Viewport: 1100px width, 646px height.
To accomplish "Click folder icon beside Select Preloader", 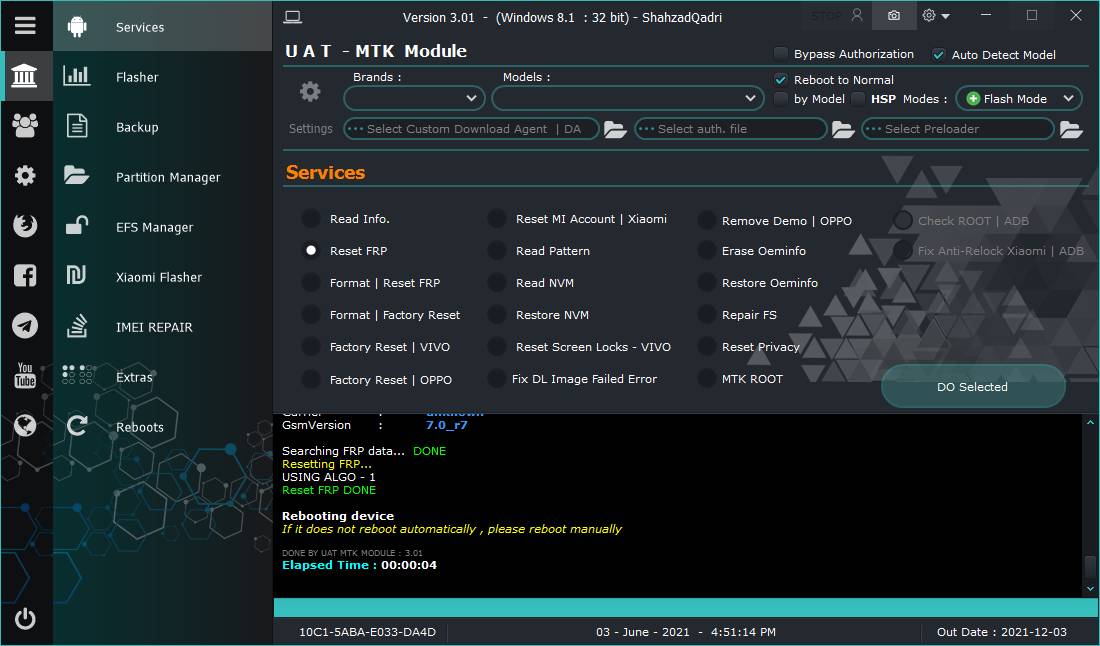I will click(1070, 129).
